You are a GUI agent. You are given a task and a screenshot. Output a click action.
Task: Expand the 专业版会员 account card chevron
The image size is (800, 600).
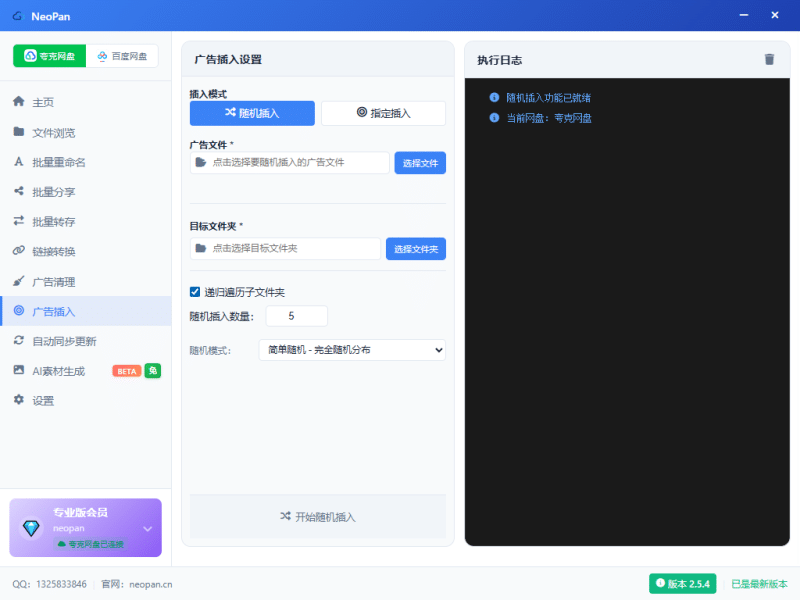(148, 528)
